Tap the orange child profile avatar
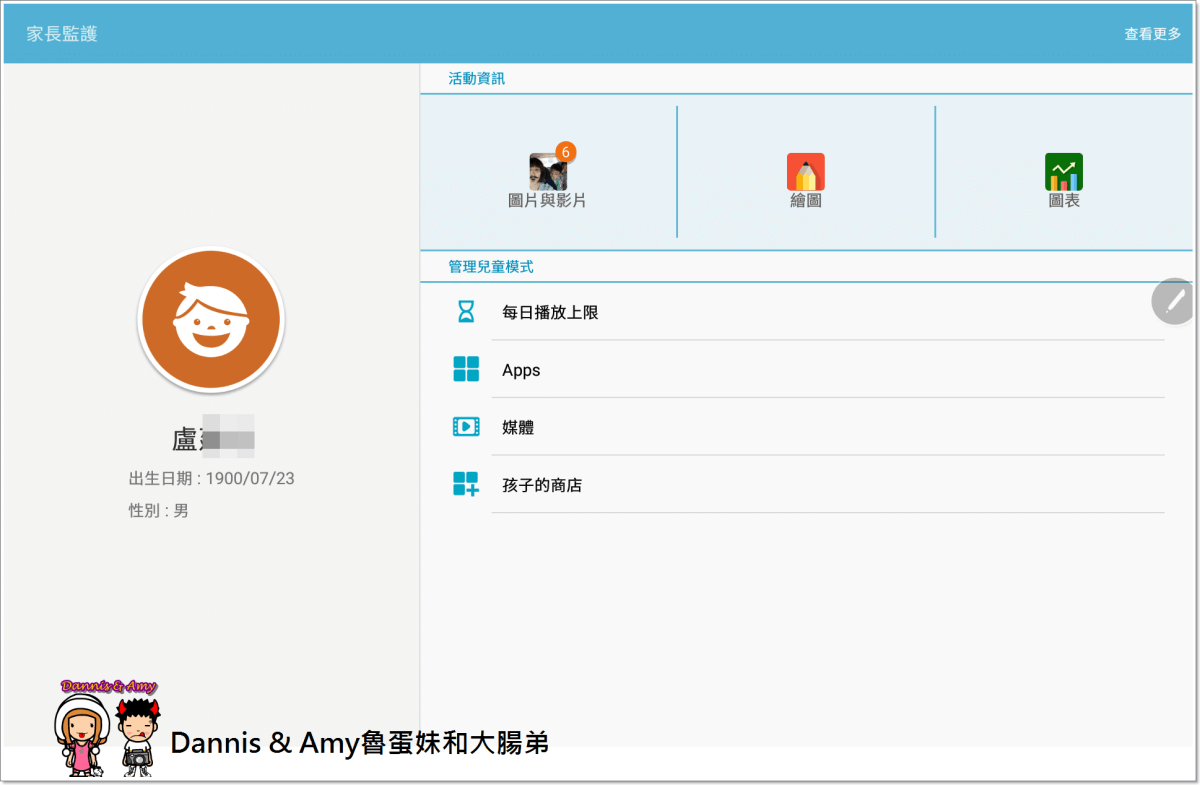Image resolution: width=1200 pixels, height=785 pixels. (211, 320)
